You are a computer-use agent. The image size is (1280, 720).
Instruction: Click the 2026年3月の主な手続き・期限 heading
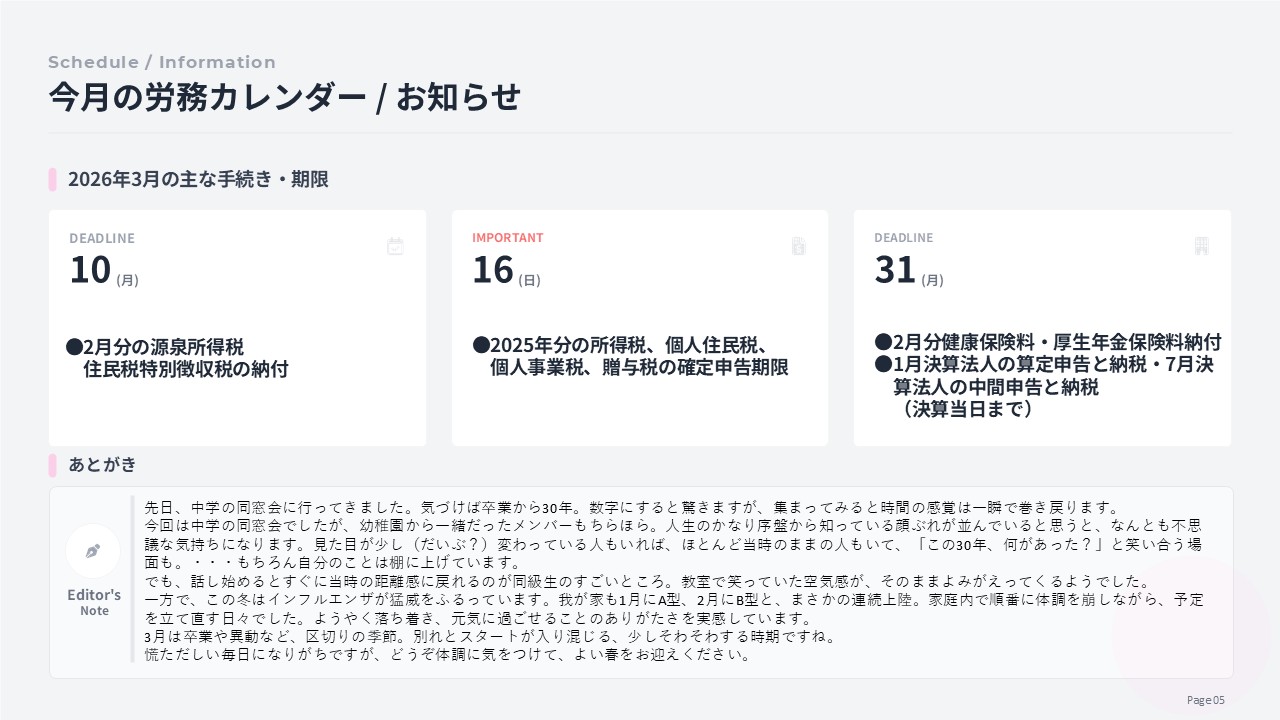point(198,180)
